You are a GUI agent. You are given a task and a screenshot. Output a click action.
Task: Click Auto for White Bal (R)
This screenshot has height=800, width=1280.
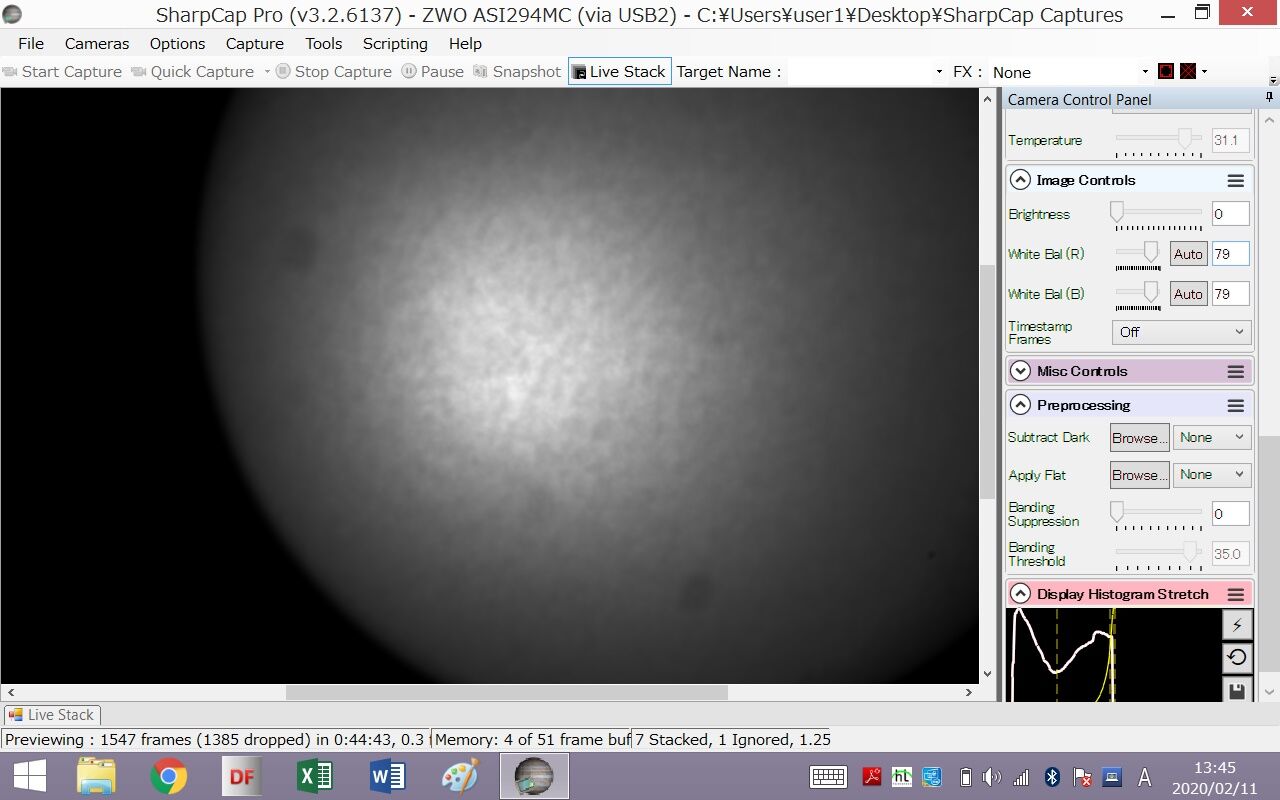1188,254
